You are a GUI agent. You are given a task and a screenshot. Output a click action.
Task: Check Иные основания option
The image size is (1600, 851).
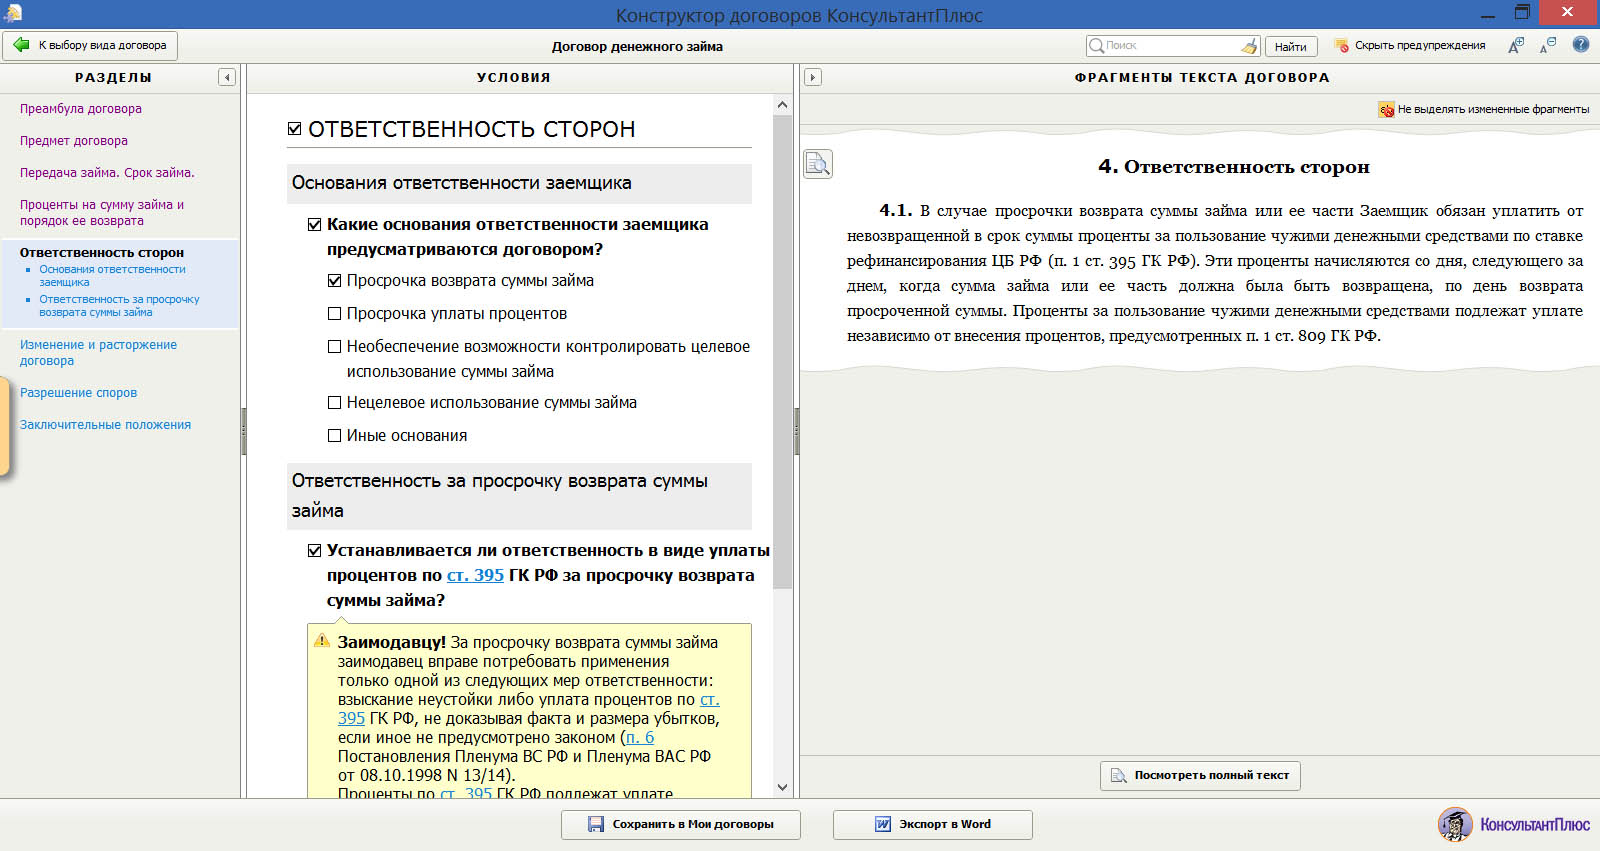tap(335, 436)
